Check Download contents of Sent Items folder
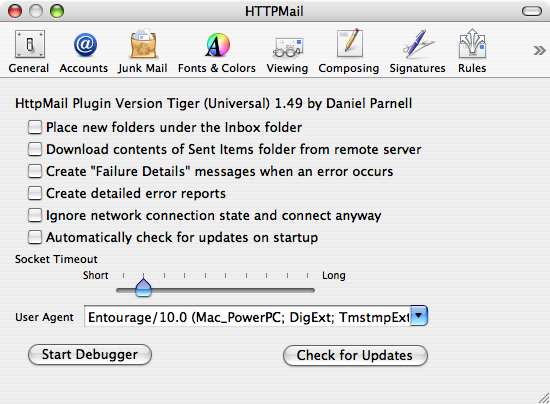The width and height of the screenshot is (550, 404). [35, 149]
